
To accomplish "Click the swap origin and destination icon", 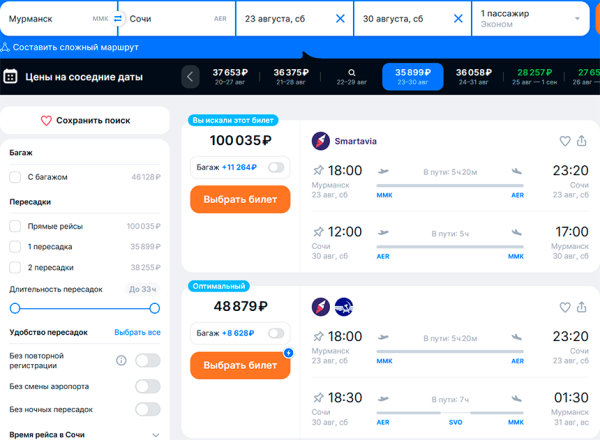I will [118, 18].
